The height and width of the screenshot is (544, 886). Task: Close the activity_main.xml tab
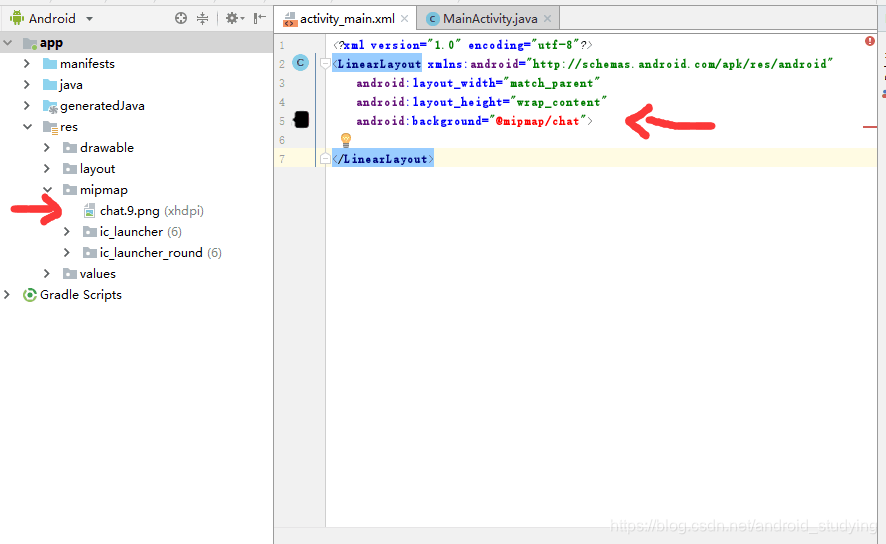click(x=405, y=19)
